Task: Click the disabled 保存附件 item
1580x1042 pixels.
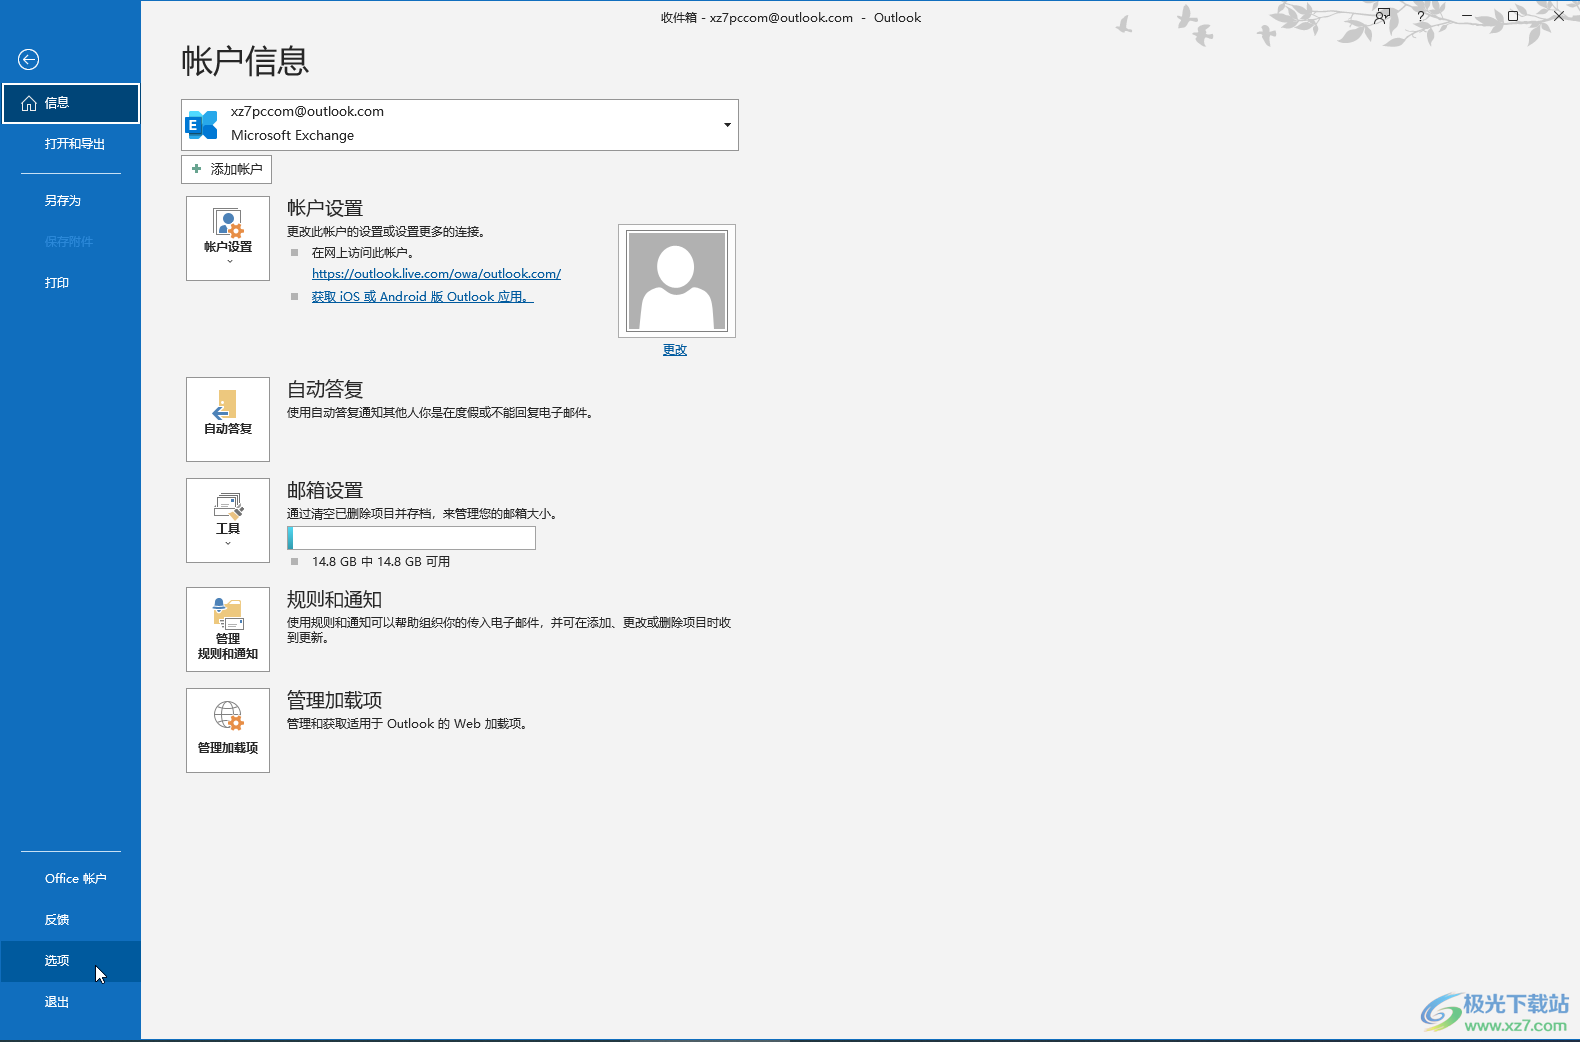Action: 70,242
